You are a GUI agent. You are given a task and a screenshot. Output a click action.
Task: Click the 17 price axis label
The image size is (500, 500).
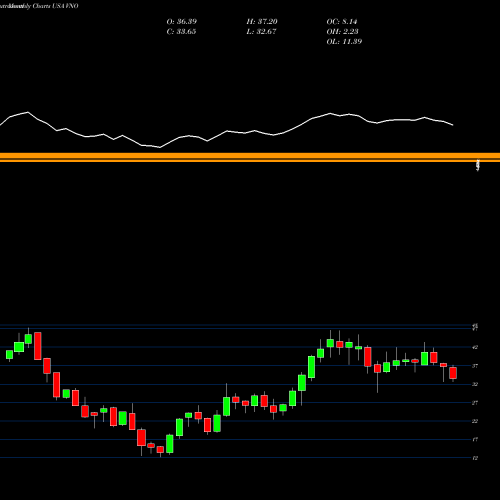click(x=475, y=440)
